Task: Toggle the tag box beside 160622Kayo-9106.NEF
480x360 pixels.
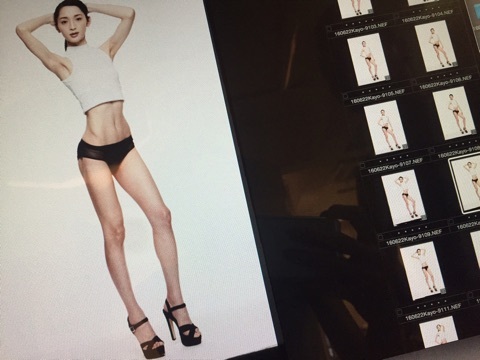Action: pyautogui.click(x=414, y=82)
